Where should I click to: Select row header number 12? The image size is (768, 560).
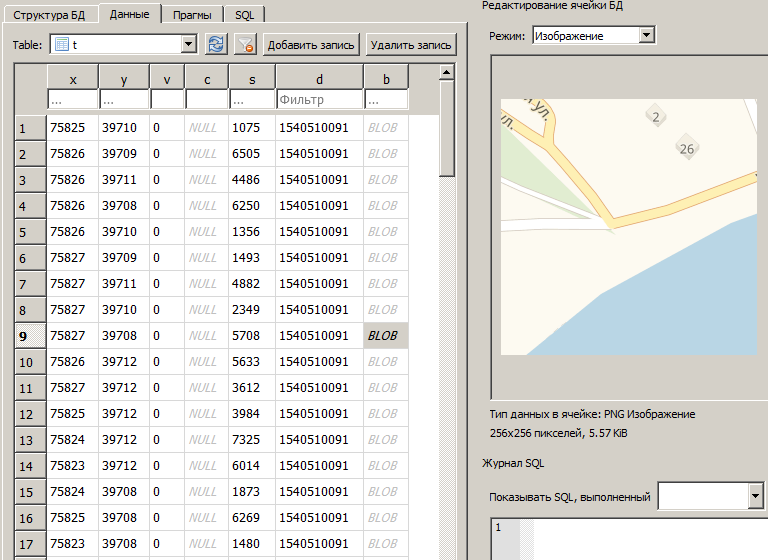tap(30, 413)
